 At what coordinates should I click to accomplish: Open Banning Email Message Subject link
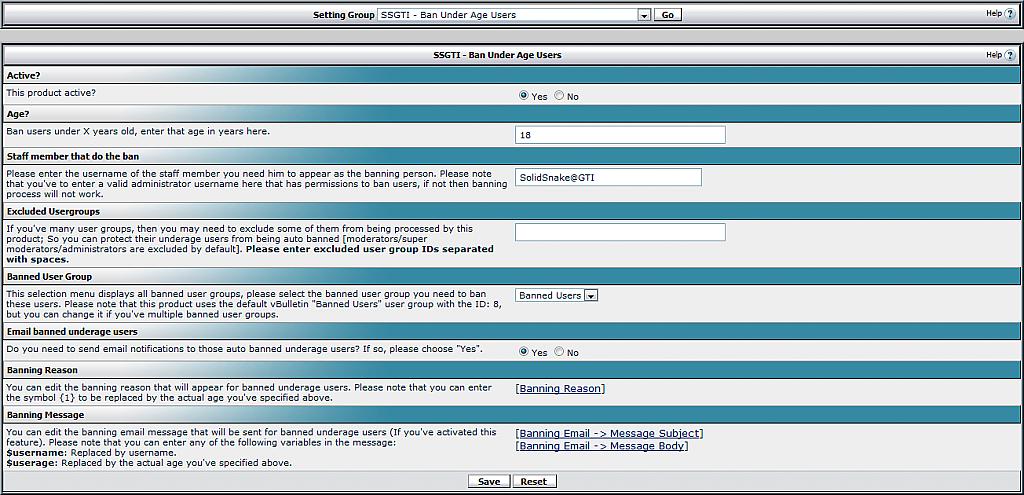(609, 433)
